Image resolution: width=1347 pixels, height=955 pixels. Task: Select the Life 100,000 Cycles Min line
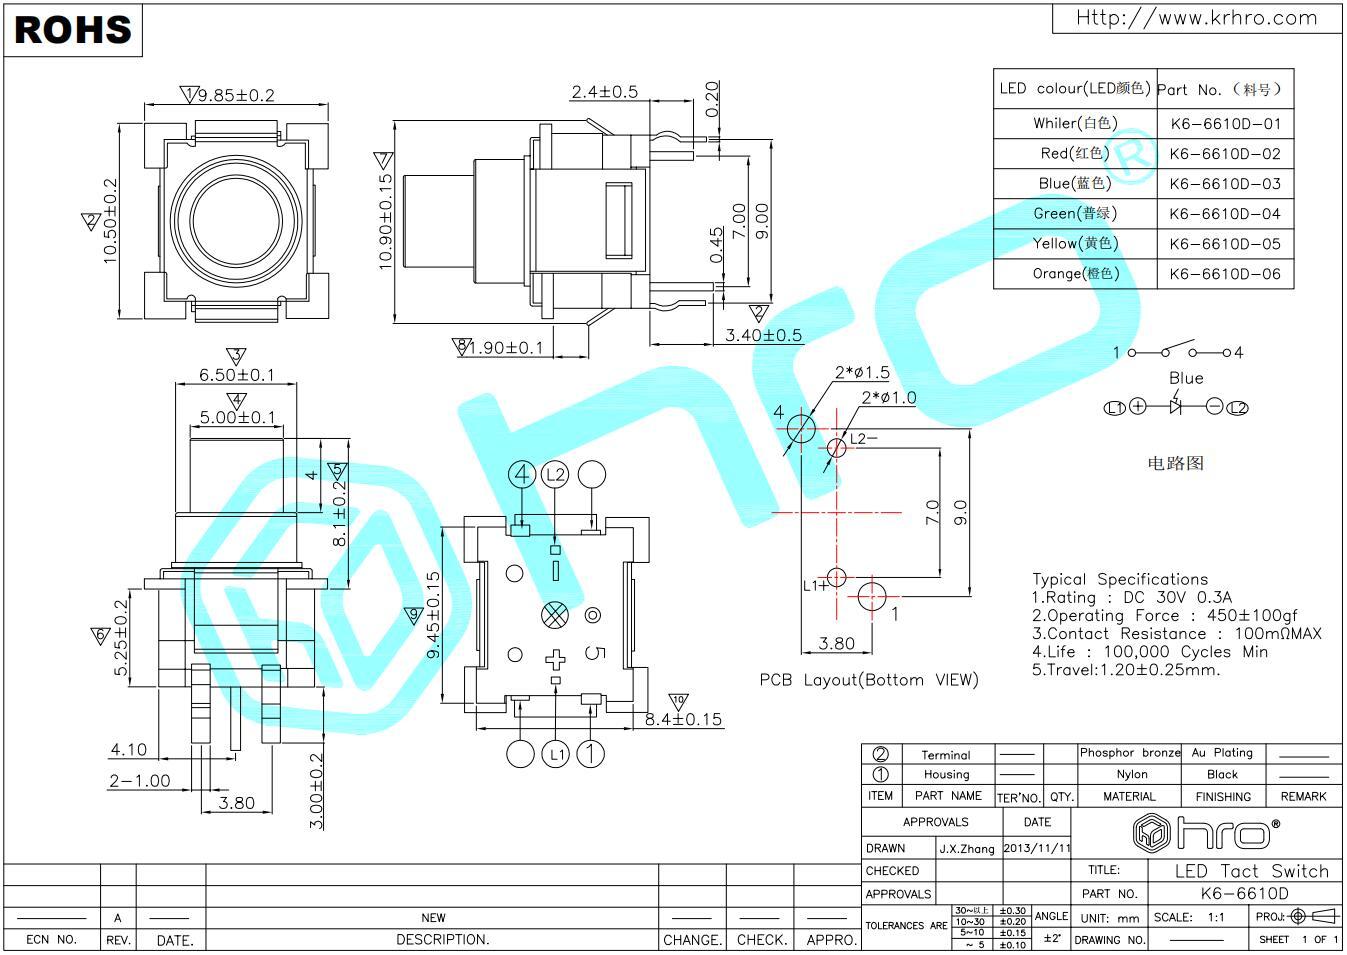pyautogui.click(x=1150, y=651)
